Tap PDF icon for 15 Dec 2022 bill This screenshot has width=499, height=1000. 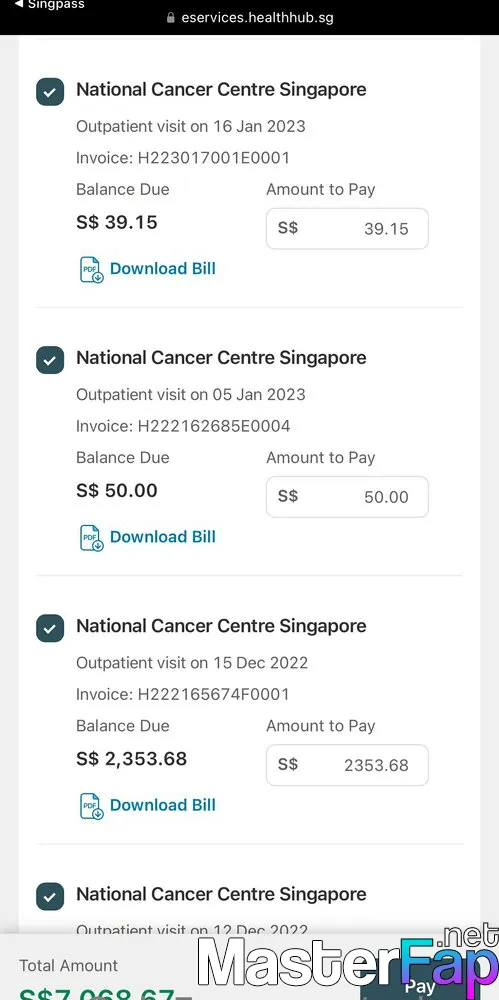tap(91, 805)
